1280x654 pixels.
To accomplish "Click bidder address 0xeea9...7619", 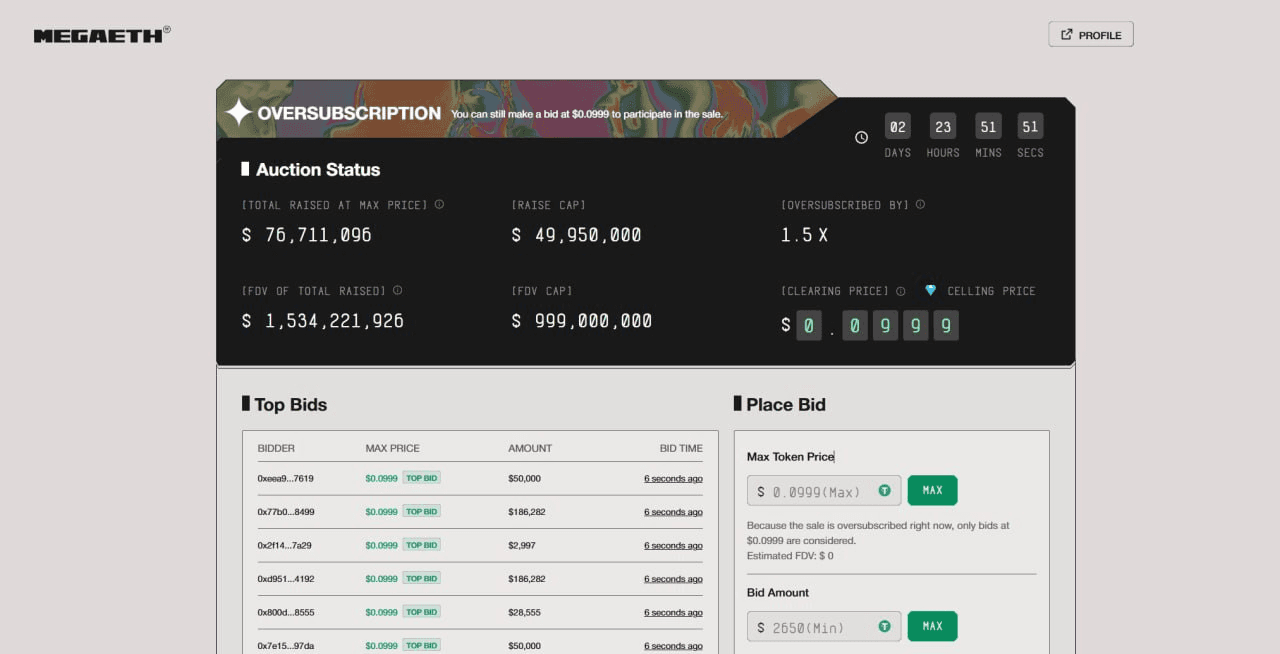I will coord(285,478).
